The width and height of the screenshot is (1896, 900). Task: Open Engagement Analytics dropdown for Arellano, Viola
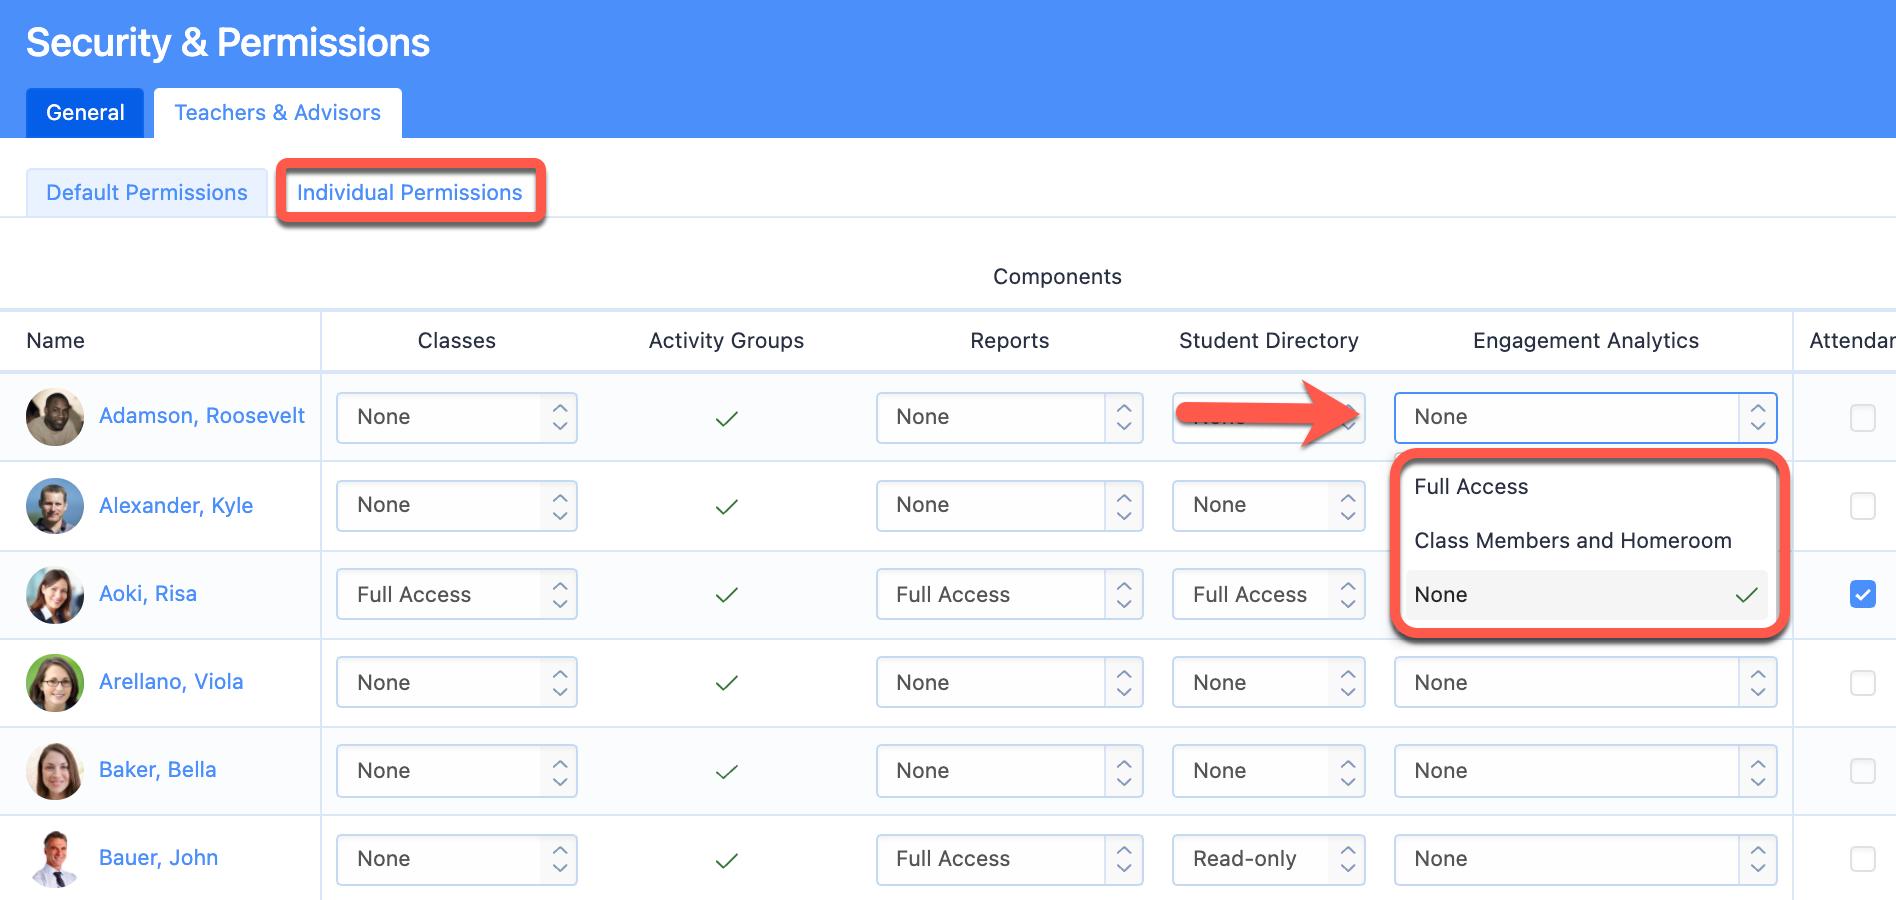pos(1585,683)
